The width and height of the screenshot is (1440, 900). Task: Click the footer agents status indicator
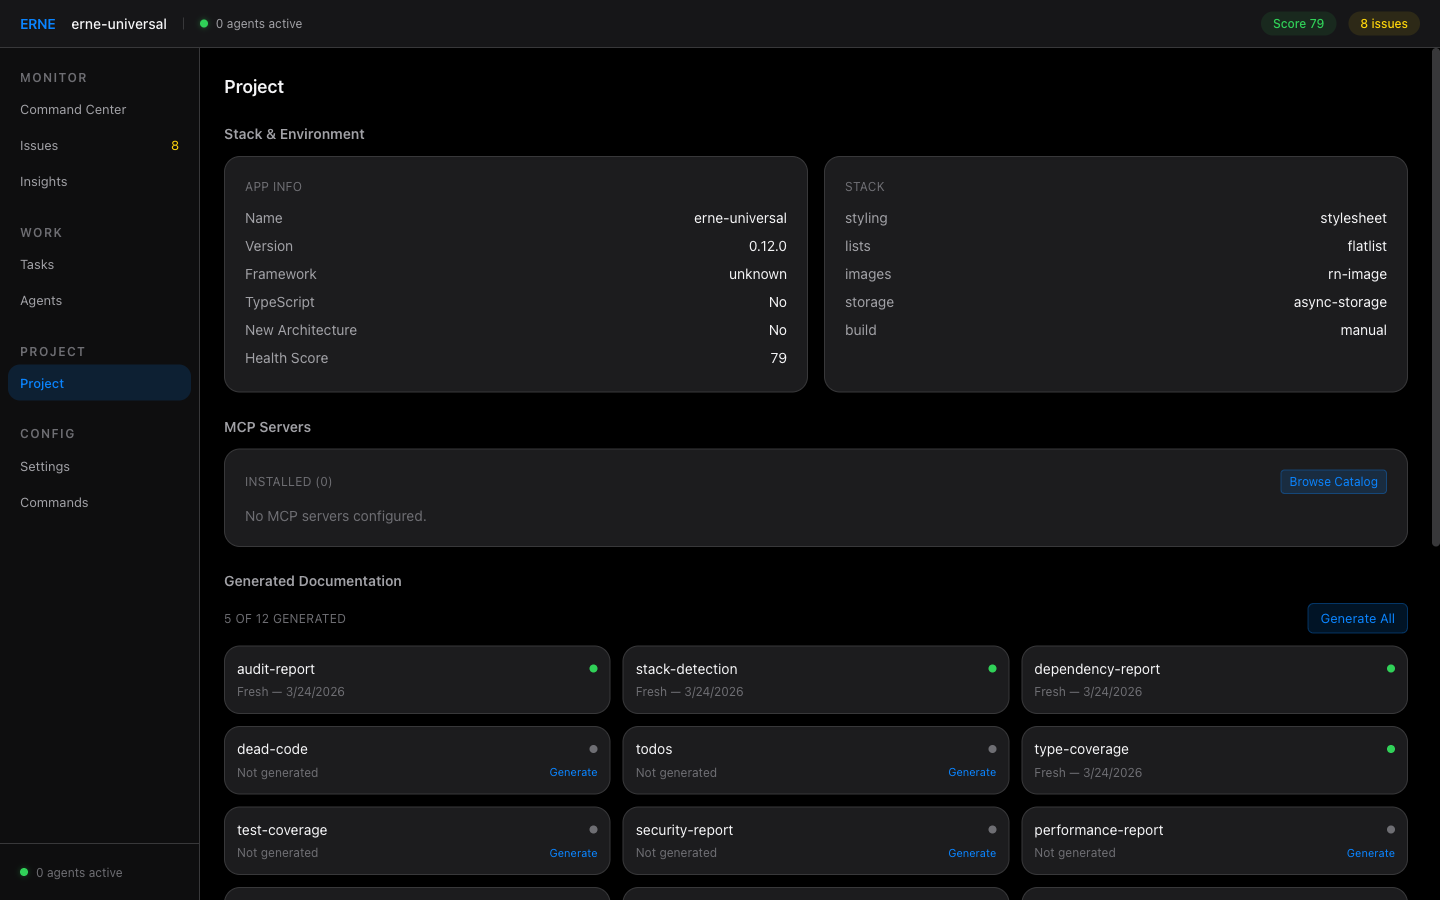click(24, 872)
